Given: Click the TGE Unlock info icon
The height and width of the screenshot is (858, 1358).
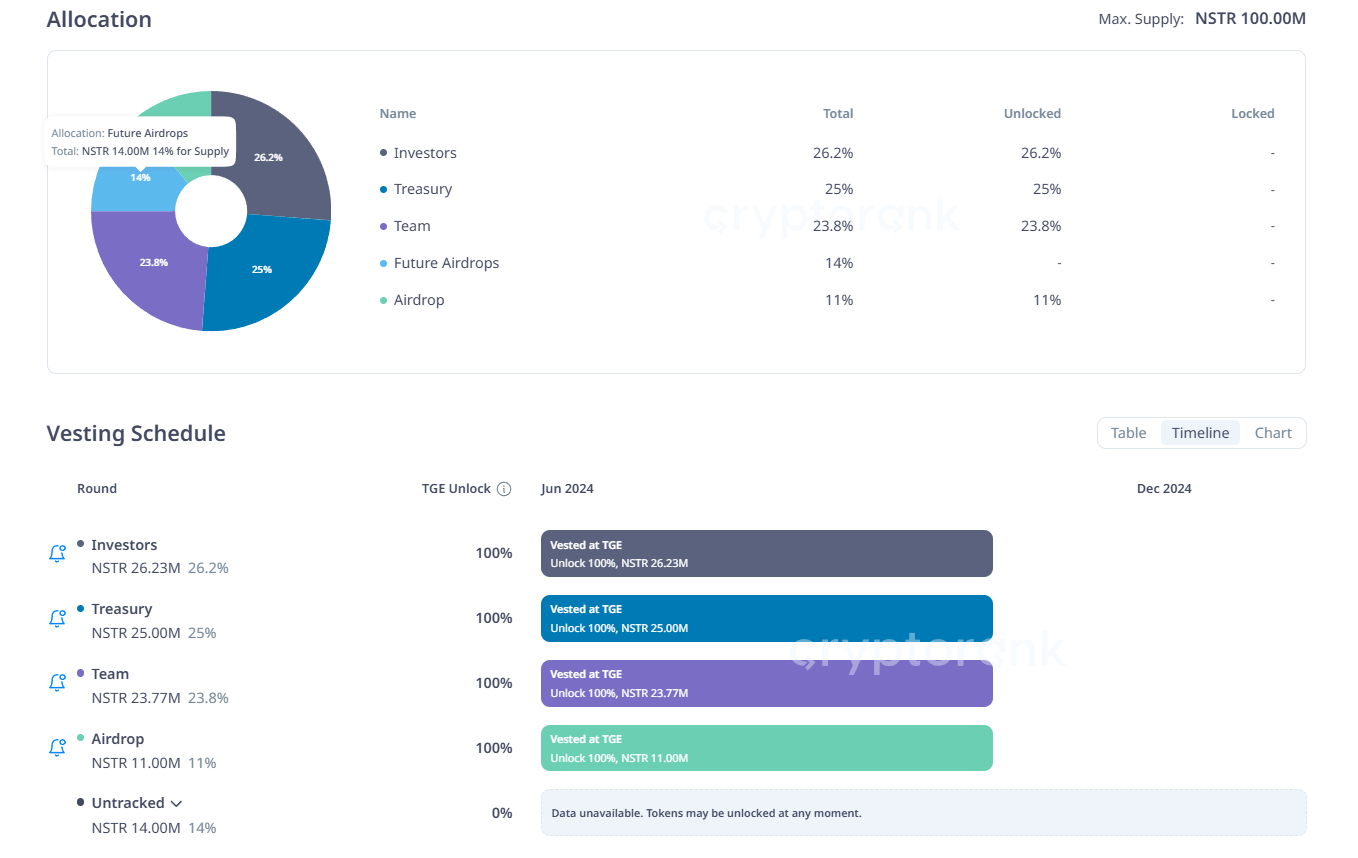Looking at the screenshot, I should [504, 489].
